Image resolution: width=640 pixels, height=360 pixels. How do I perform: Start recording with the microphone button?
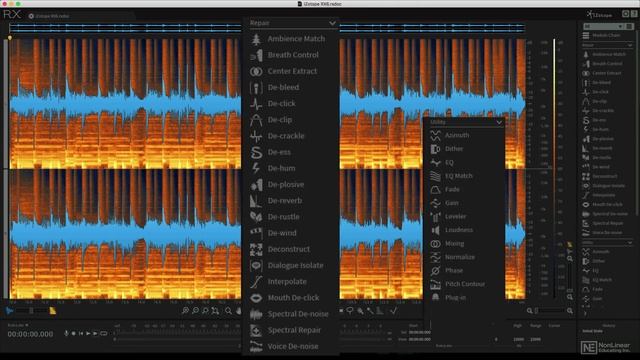(66, 334)
